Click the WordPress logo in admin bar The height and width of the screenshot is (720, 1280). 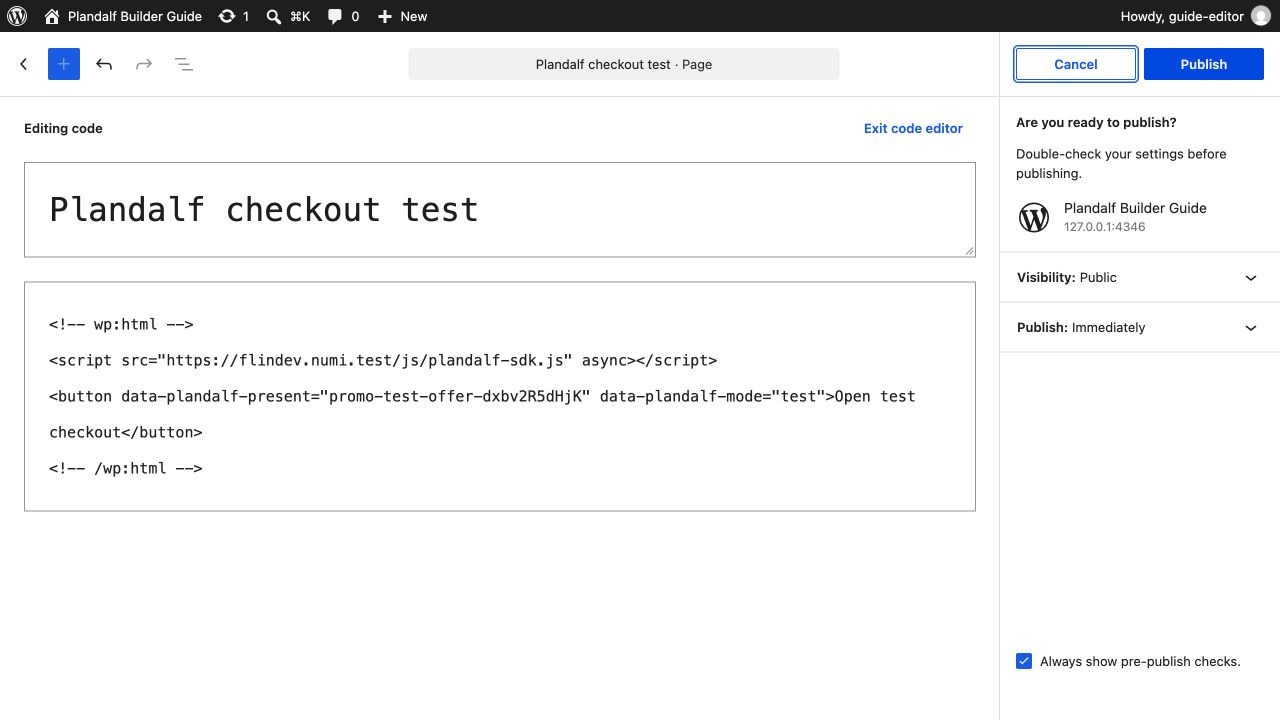click(x=17, y=16)
